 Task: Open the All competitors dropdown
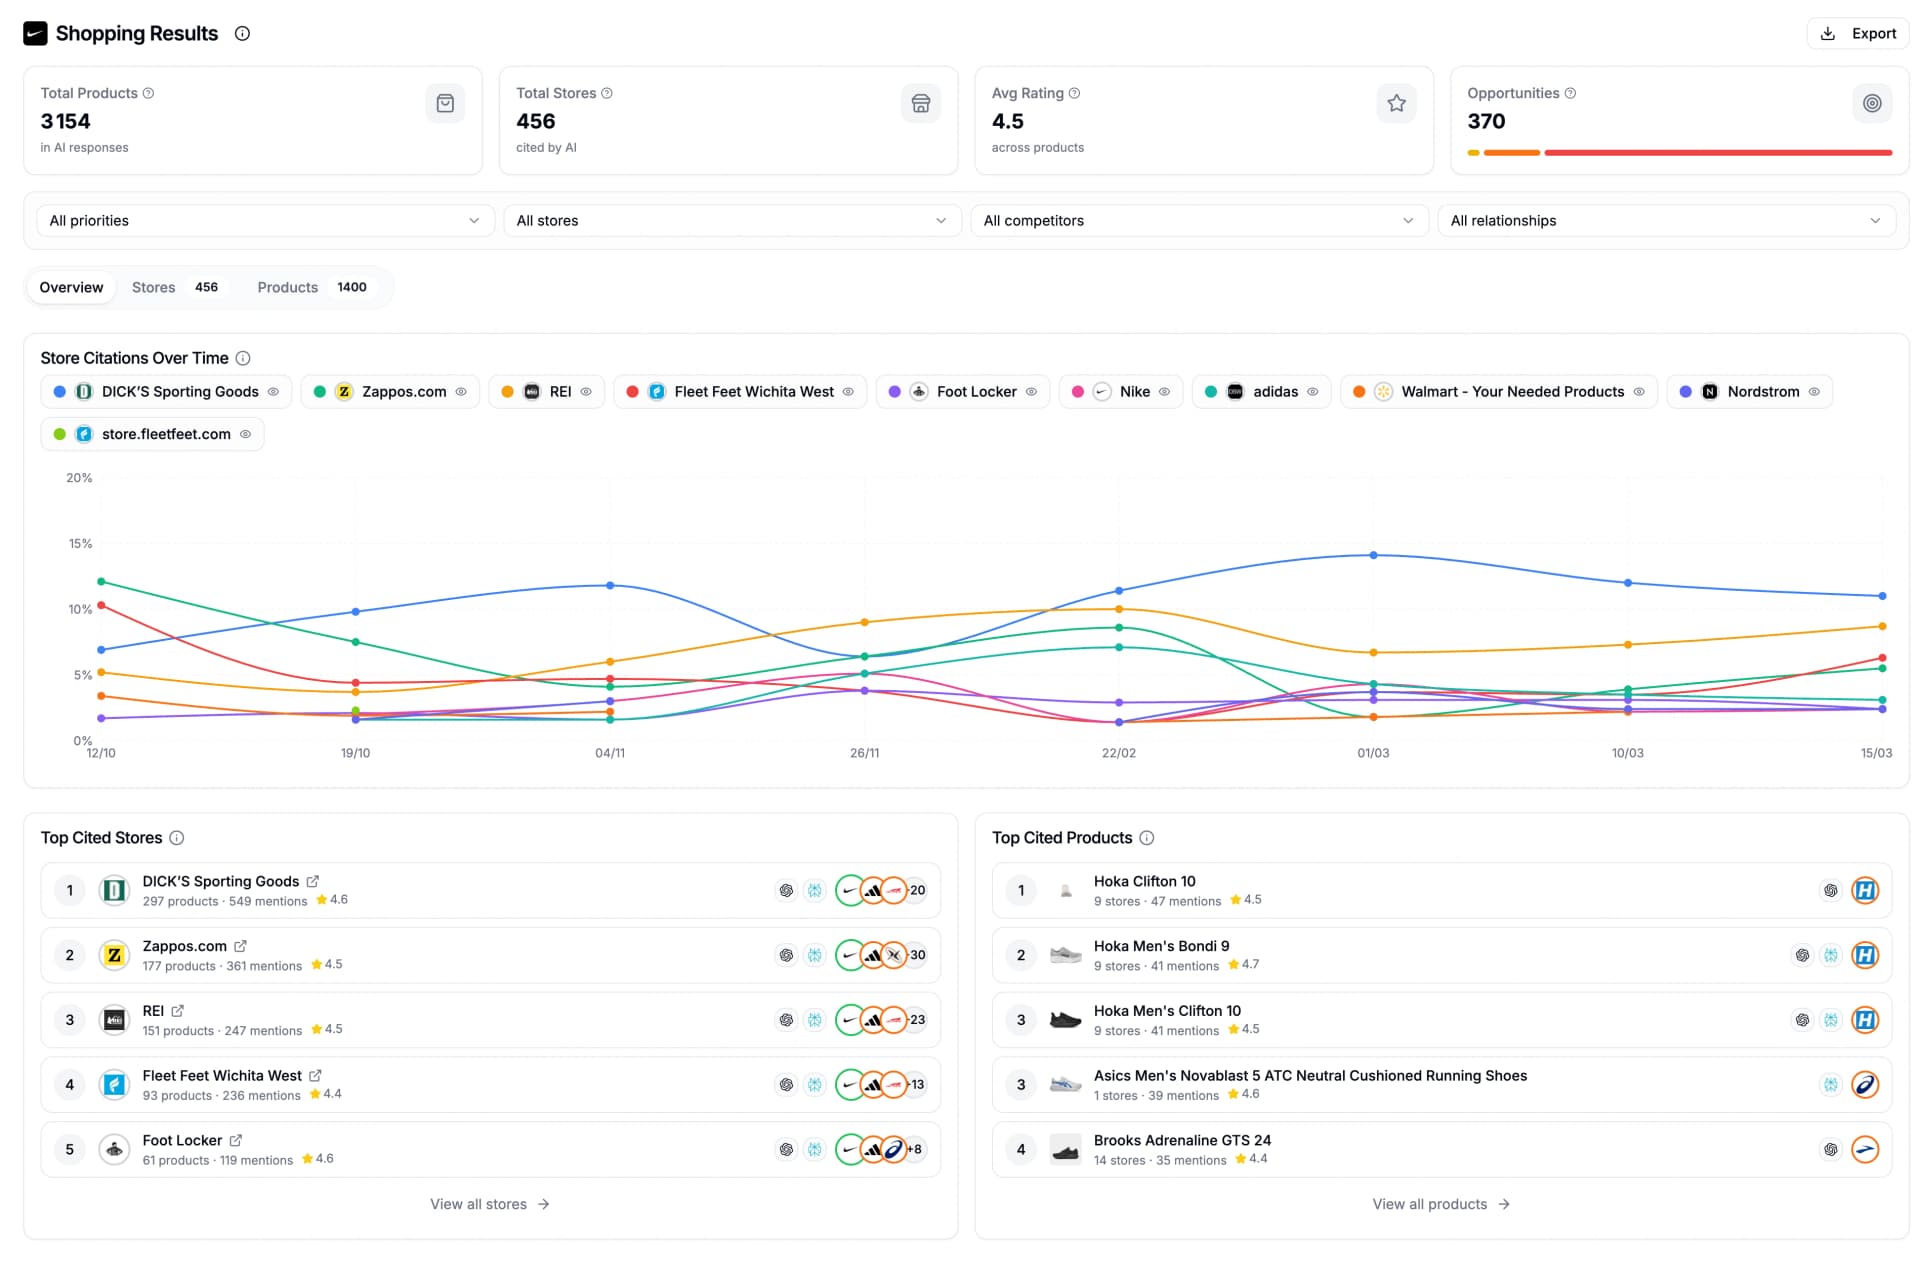[1199, 220]
